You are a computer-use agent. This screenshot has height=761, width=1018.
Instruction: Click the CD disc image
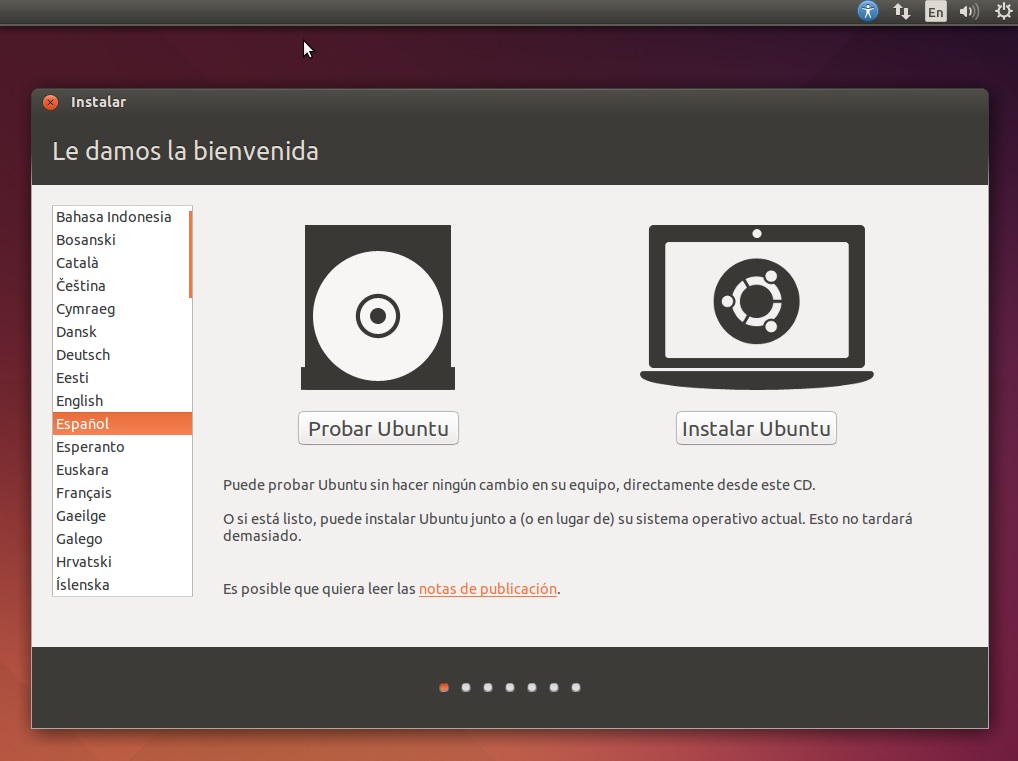pos(378,307)
